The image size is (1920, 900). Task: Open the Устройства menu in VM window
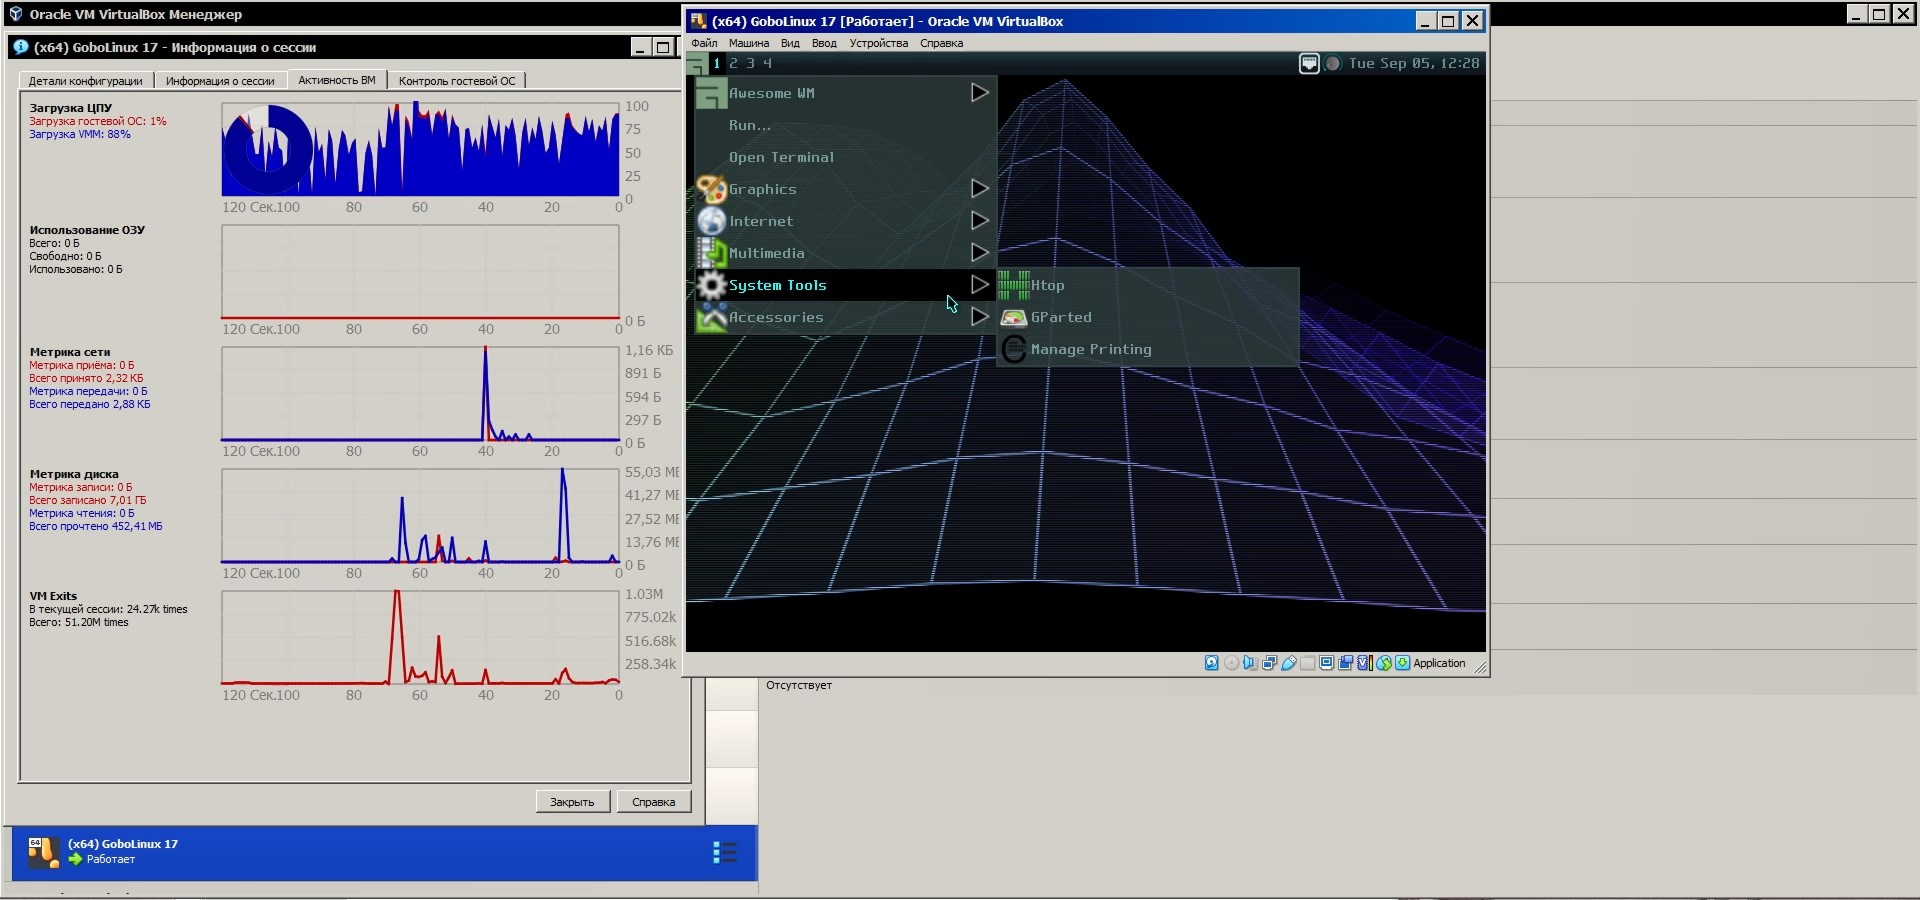pos(878,43)
